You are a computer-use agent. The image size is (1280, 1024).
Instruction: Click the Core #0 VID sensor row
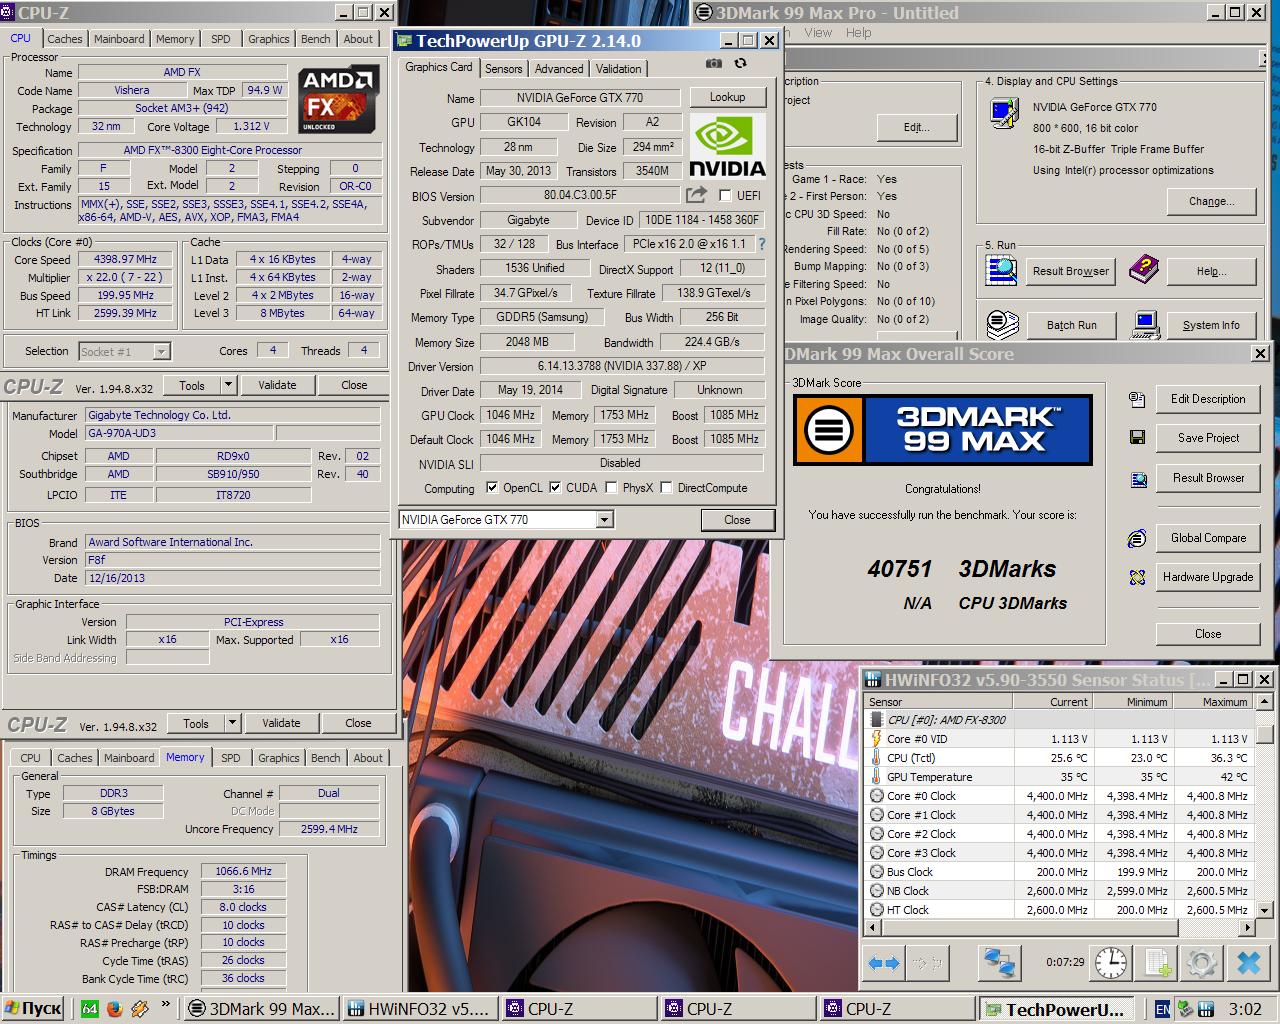pyautogui.click(x=1059, y=739)
